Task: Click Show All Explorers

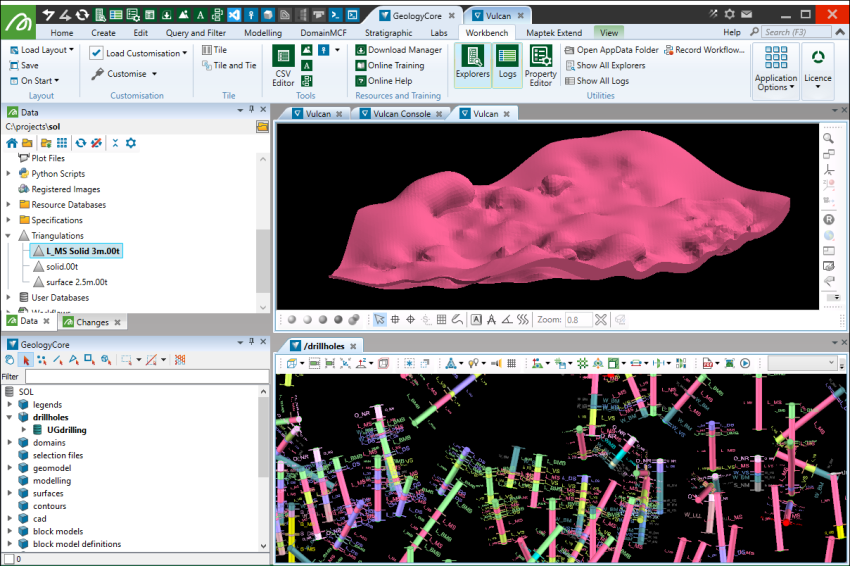Action: (610, 66)
